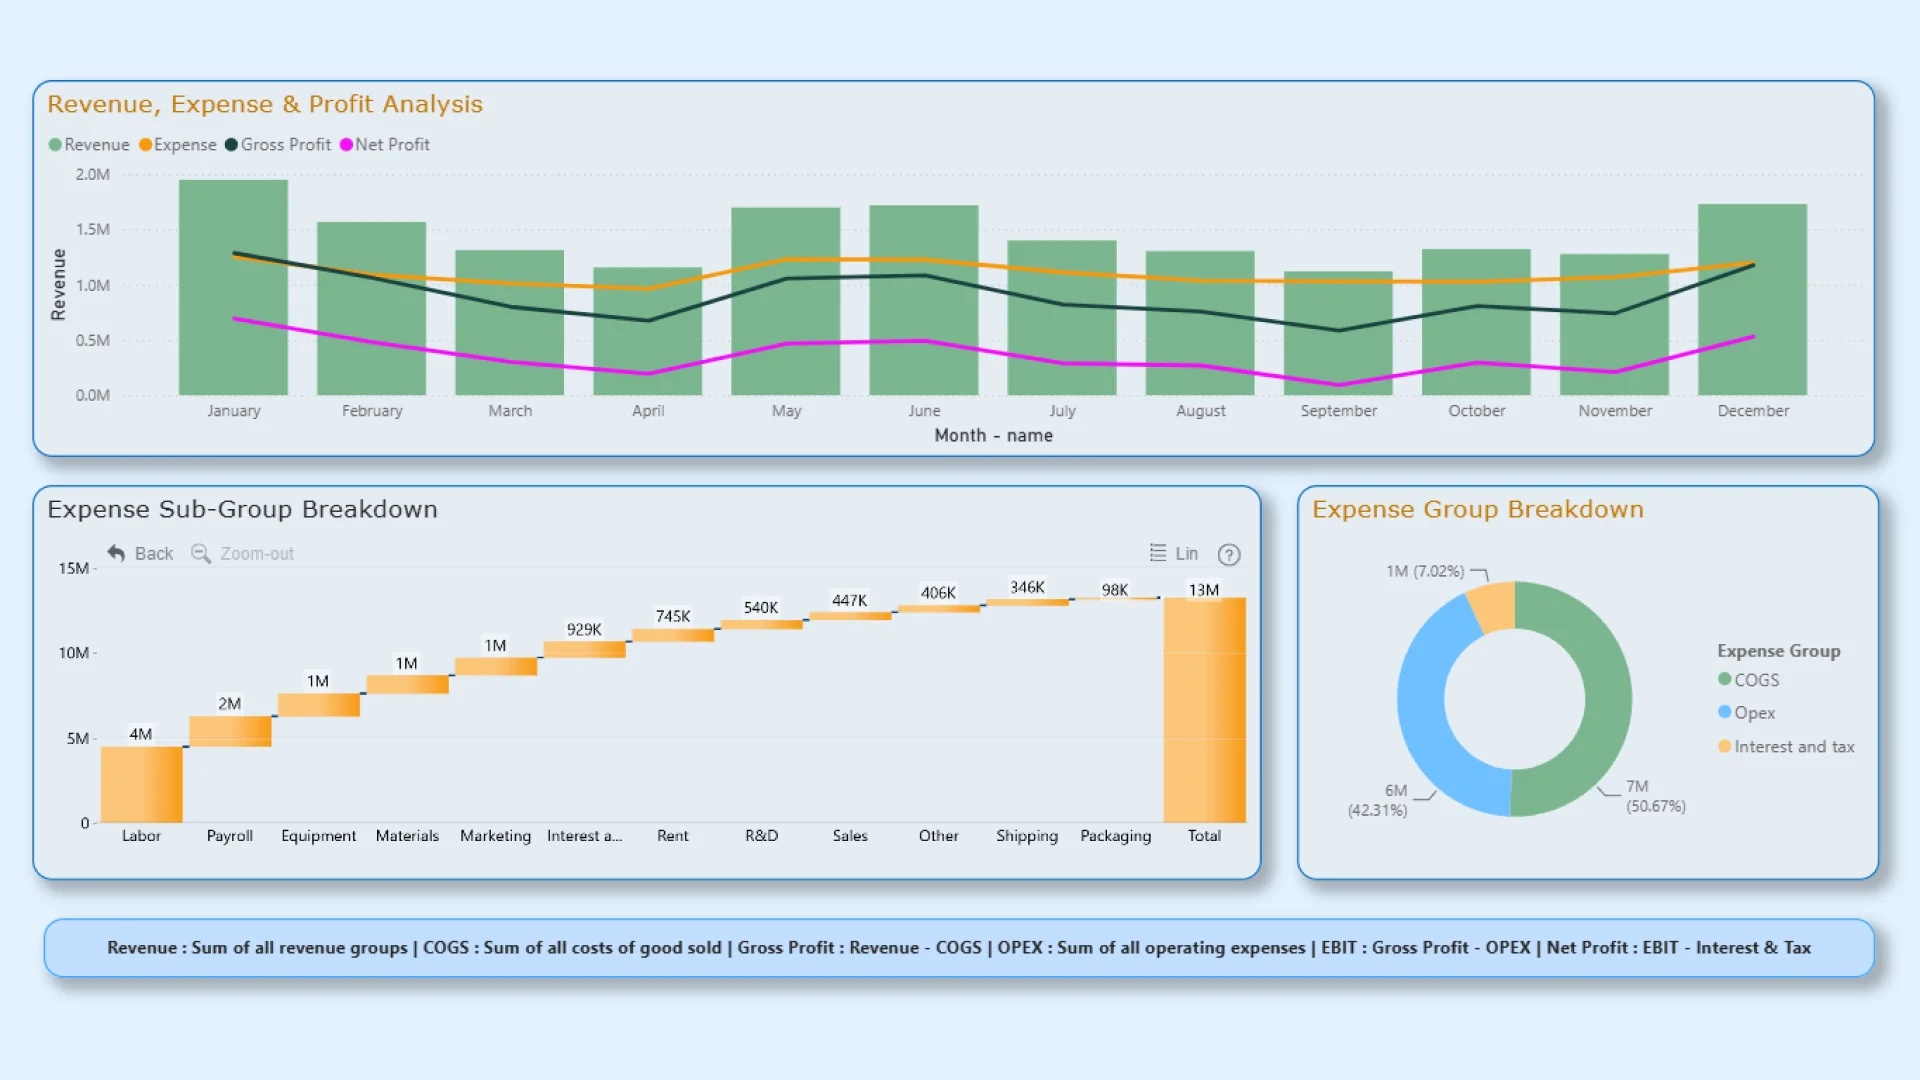This screenshot has height=1080, width=1920.
Task: Click the definitions footer banner text
Action: [x=959, y=948]
